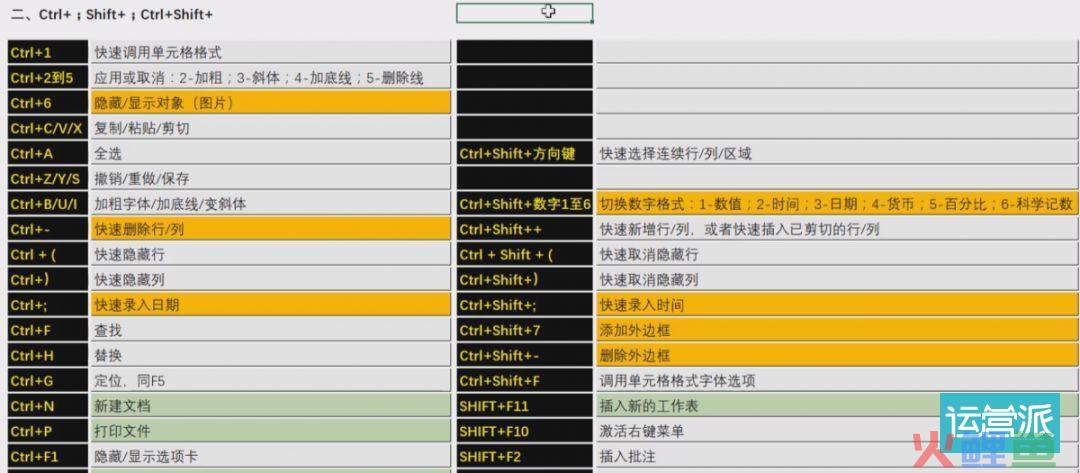This screenshot has height=473, width=1080.
Task: Select the orange cell '快速录入日期'
Action: point(271,304)
